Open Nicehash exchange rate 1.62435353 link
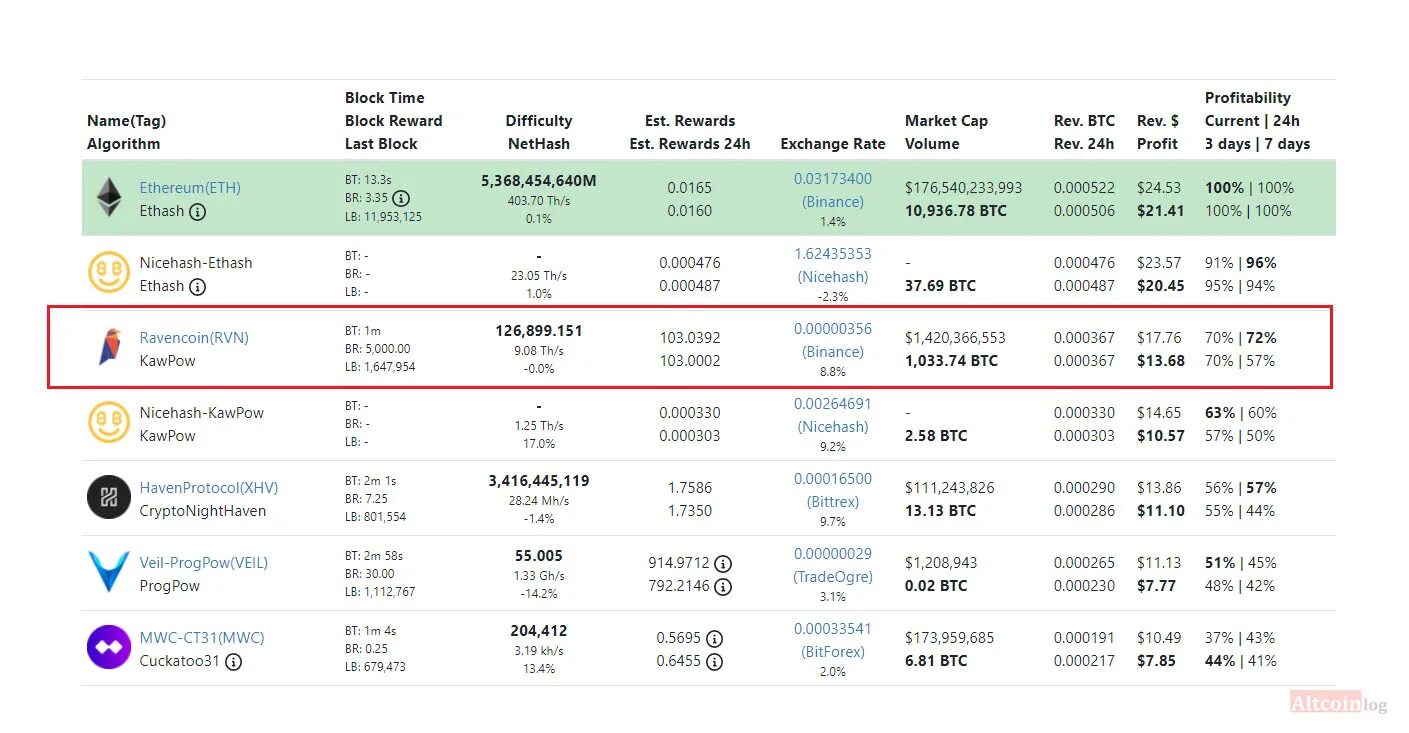 [x=833, y=254]
